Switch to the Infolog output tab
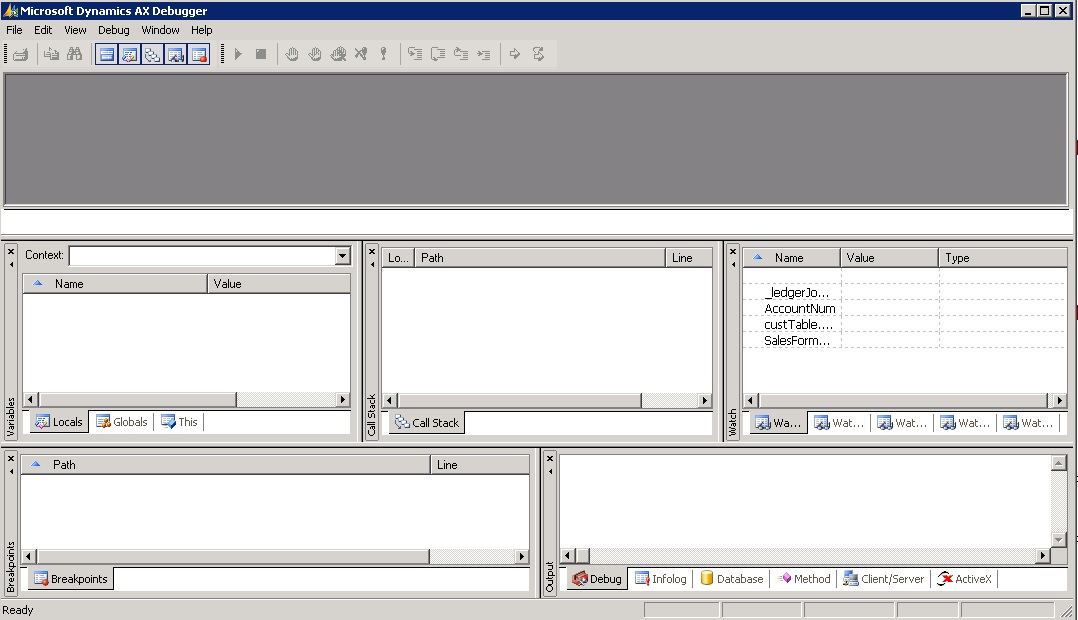1078x620 pixels. pos(661,579)
